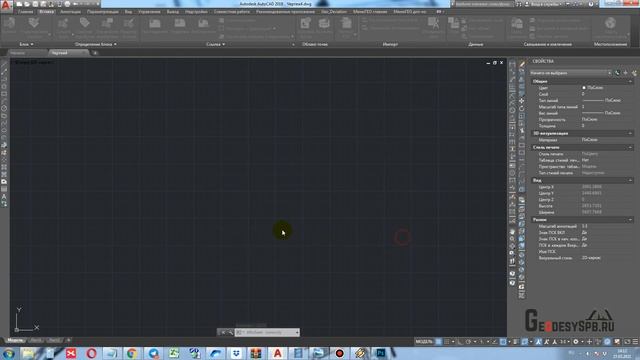Collapse the 3D-визуализация properties section
The height and width of the screenshot is (360, 640).
pos(630,133)
